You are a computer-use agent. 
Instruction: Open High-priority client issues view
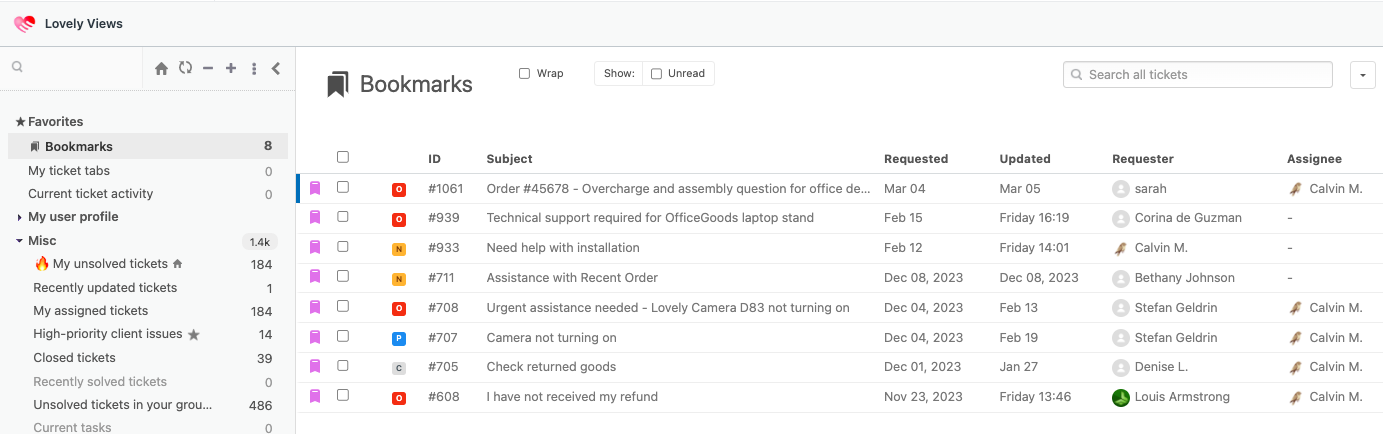coord(108,335)
